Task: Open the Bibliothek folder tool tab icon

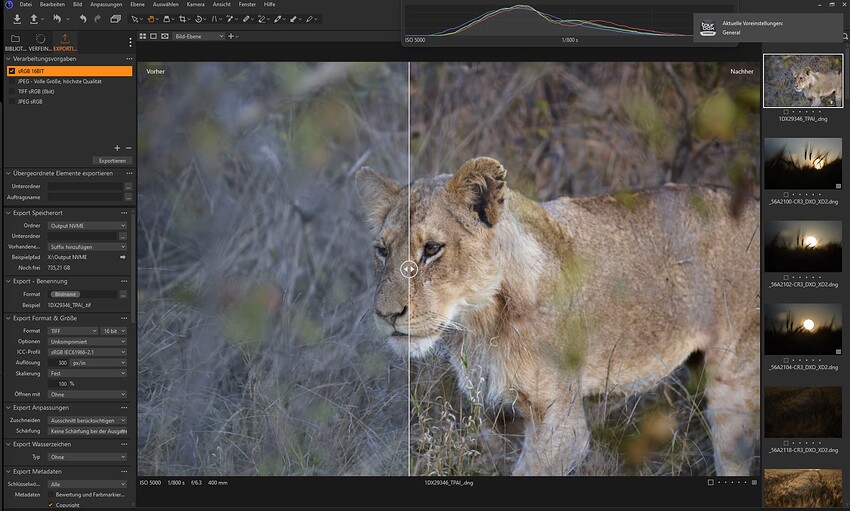Action: [15, 38]
